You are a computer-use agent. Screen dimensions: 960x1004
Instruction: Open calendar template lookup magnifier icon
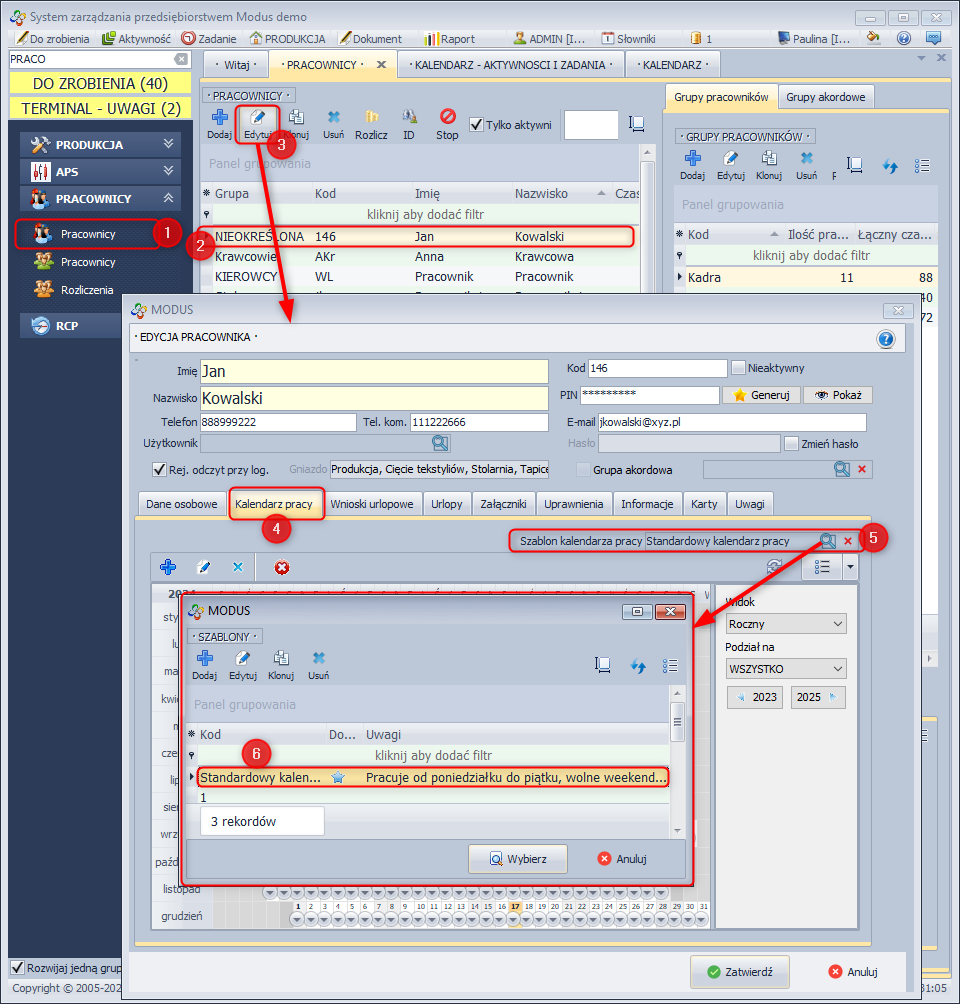(x=827, y=541)
